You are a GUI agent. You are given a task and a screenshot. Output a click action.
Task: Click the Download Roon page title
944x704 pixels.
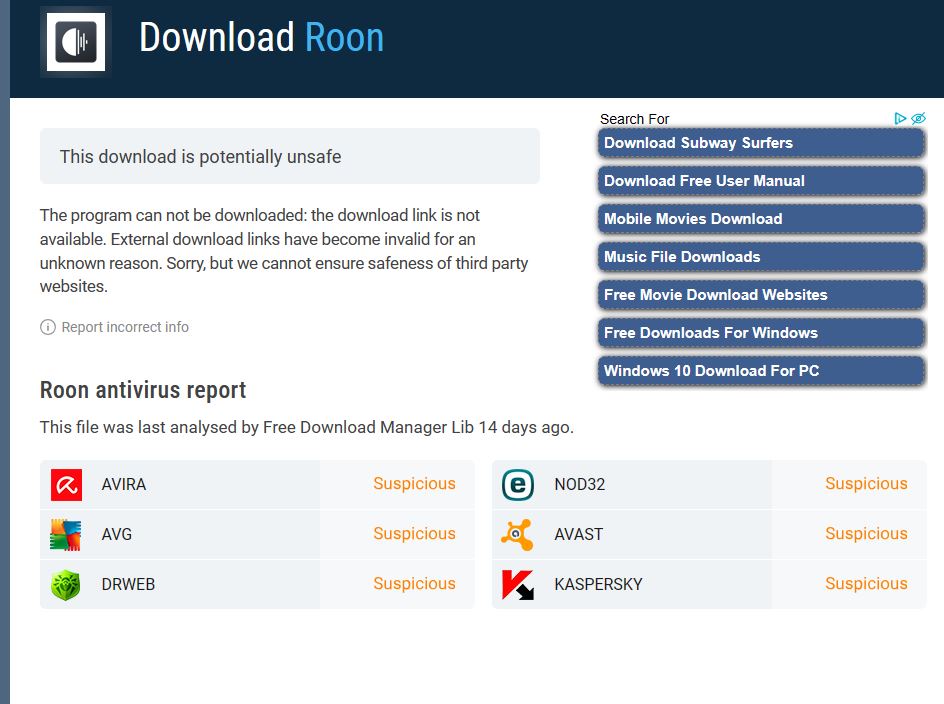(261, 37)
